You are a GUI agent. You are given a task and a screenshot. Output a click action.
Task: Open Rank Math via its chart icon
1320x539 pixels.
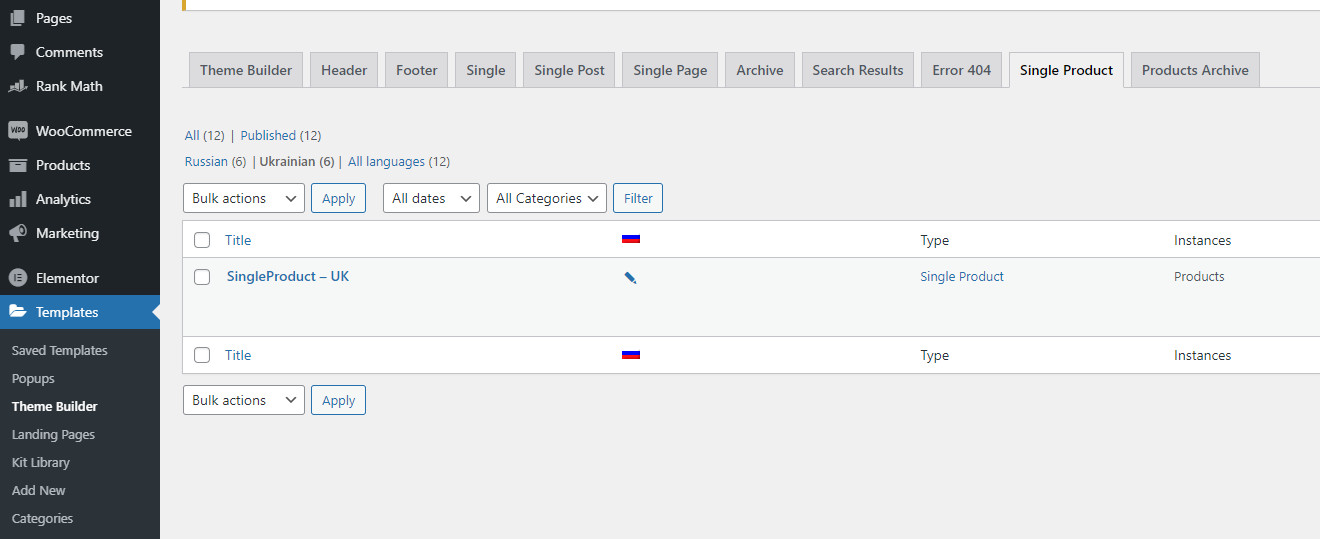tap(17, 86)
